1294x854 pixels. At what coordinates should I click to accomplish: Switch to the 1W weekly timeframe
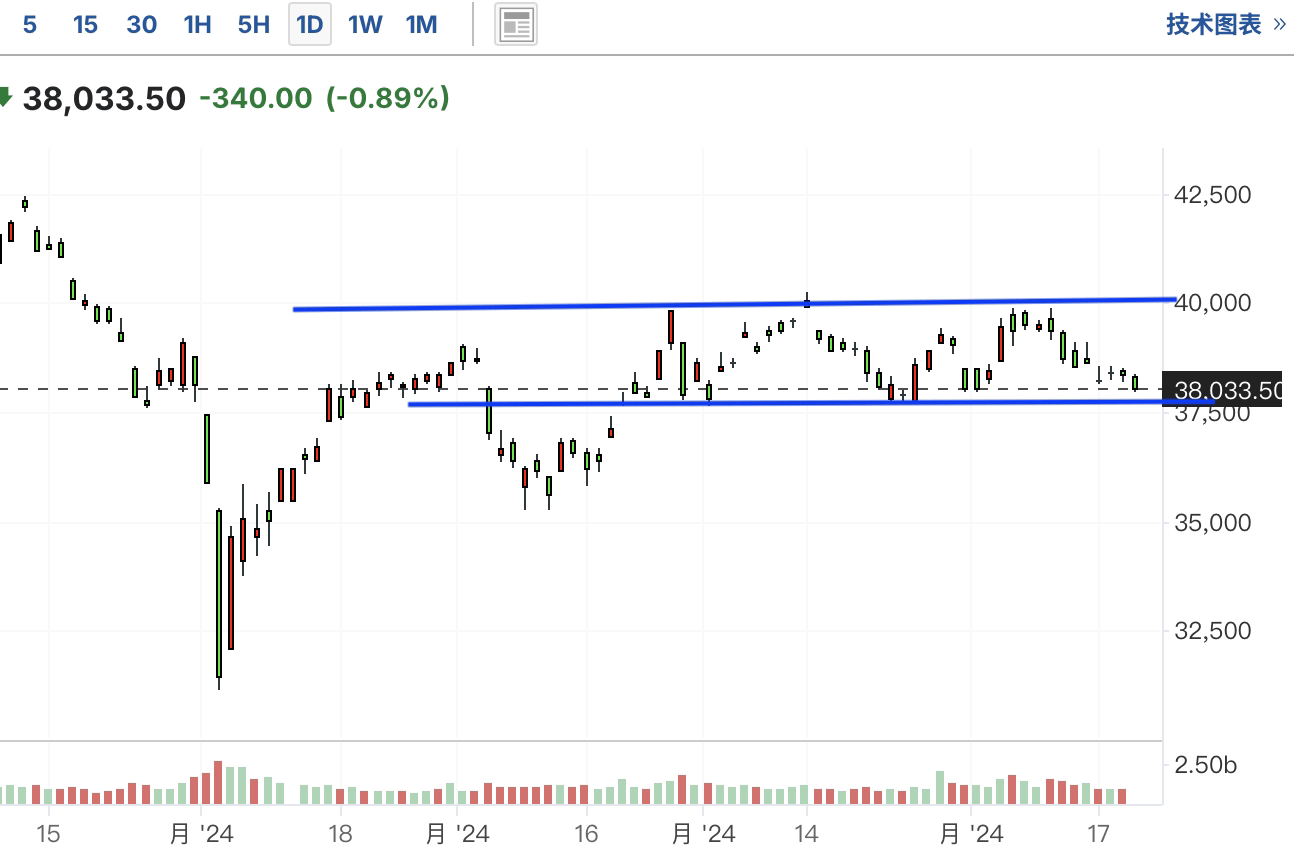(x=365, y=25)
